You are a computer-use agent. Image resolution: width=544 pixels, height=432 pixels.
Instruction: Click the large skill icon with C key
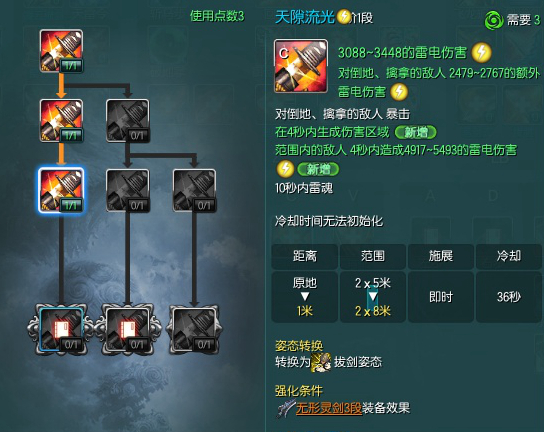click(301, 66)
